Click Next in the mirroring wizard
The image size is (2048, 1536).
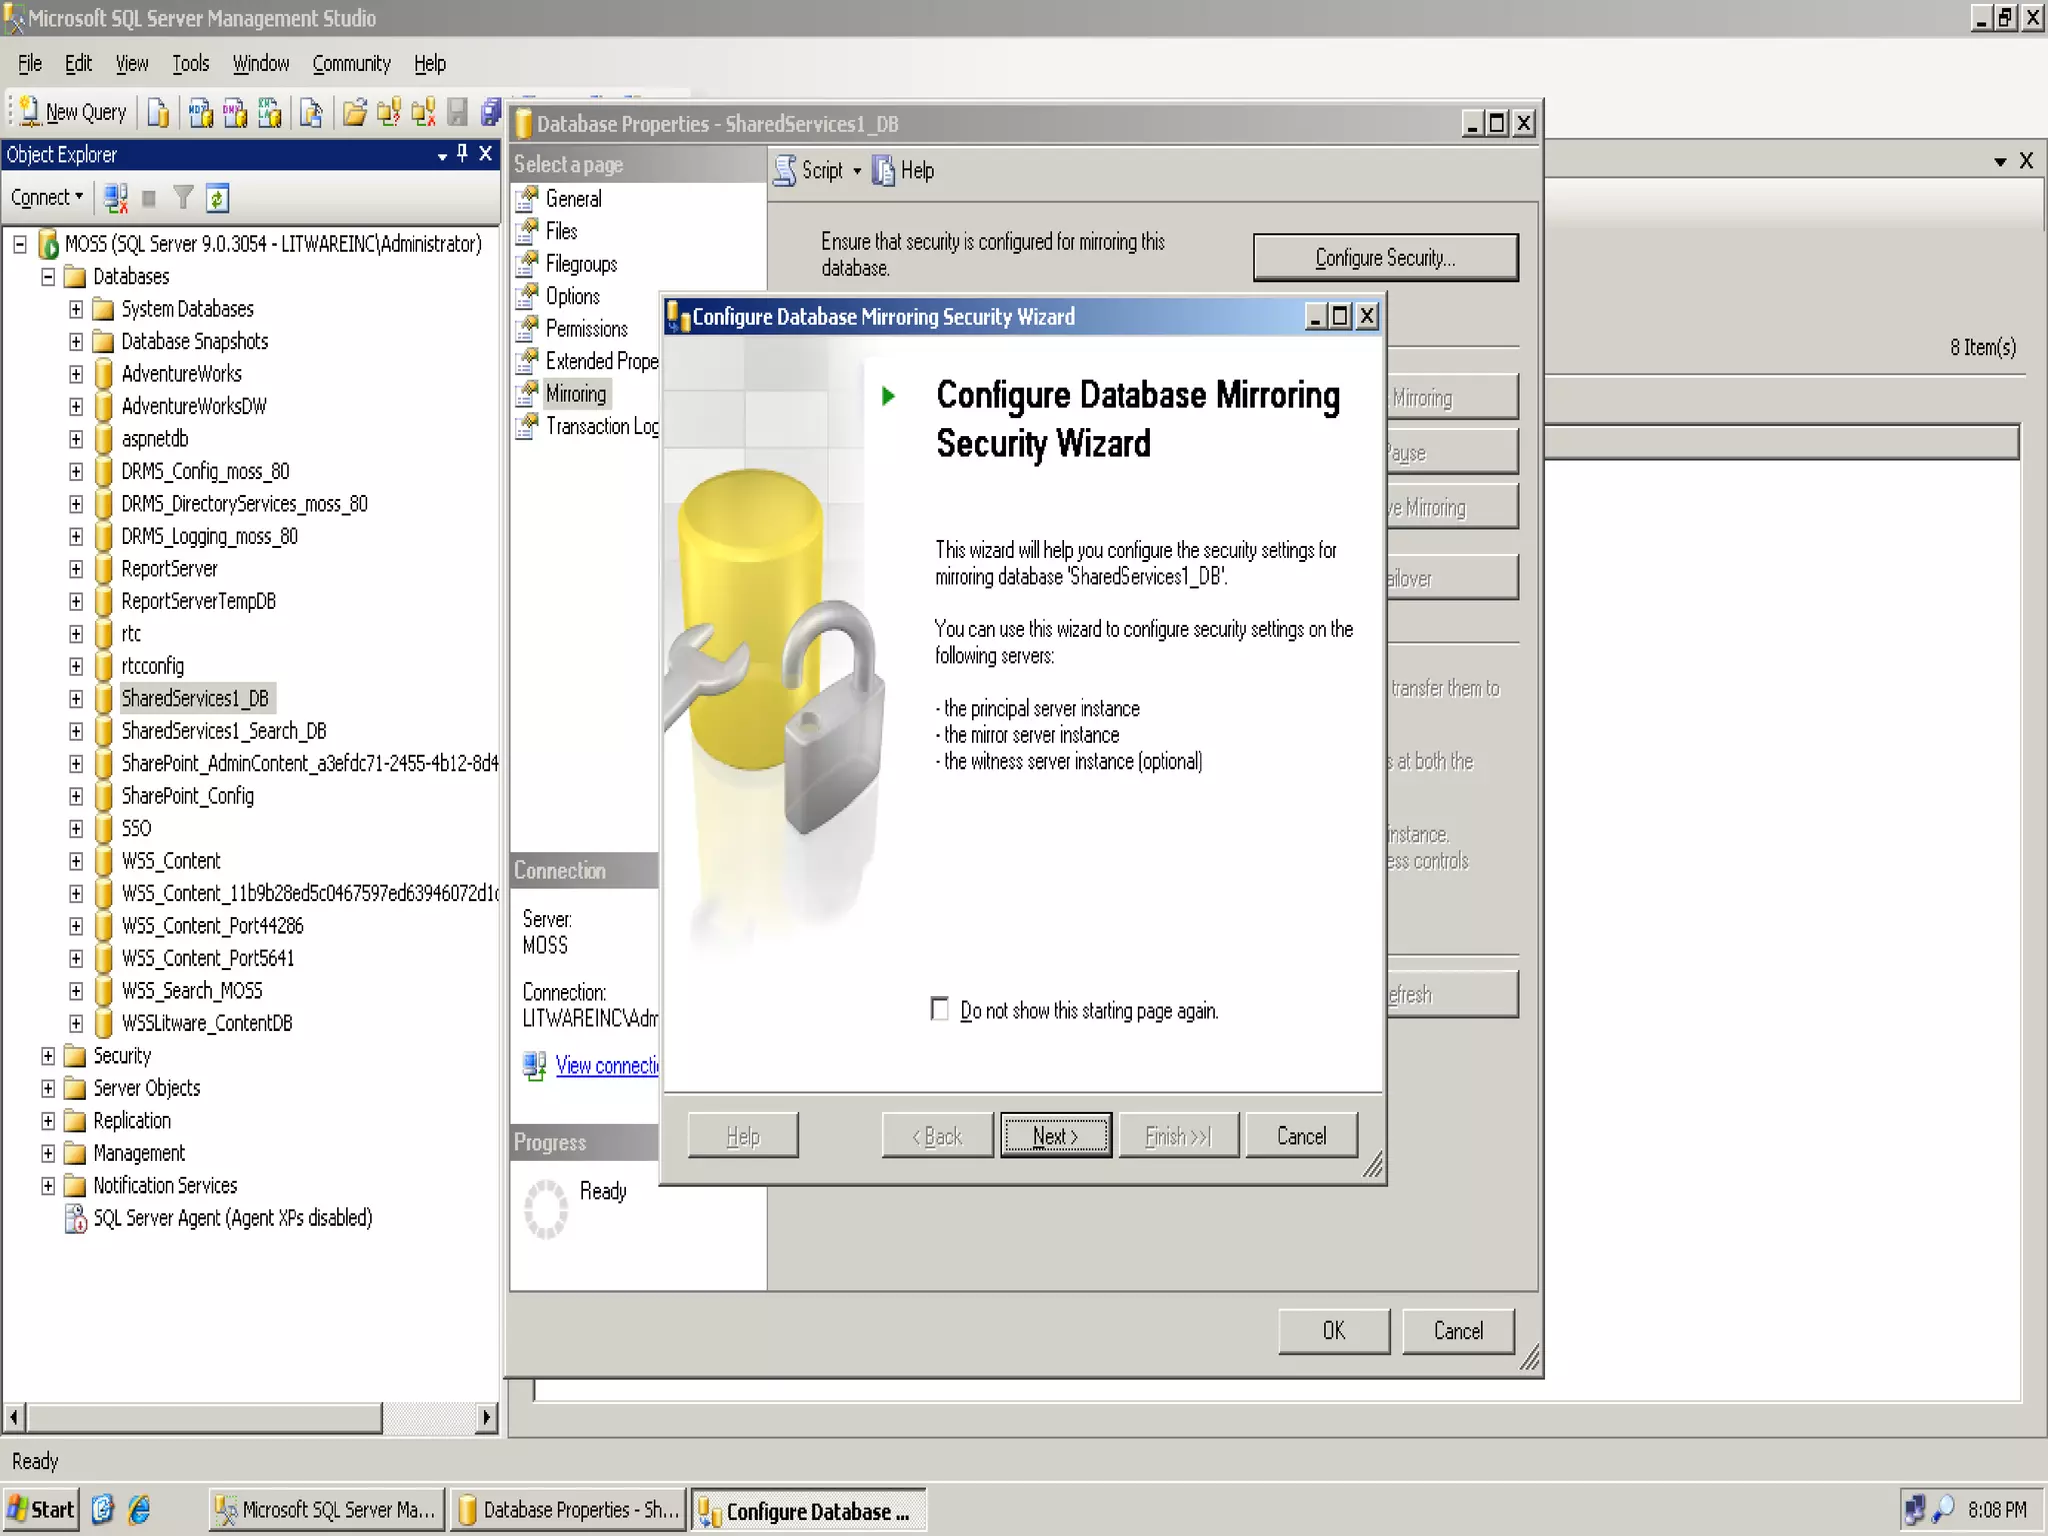coord(1055,1136)
